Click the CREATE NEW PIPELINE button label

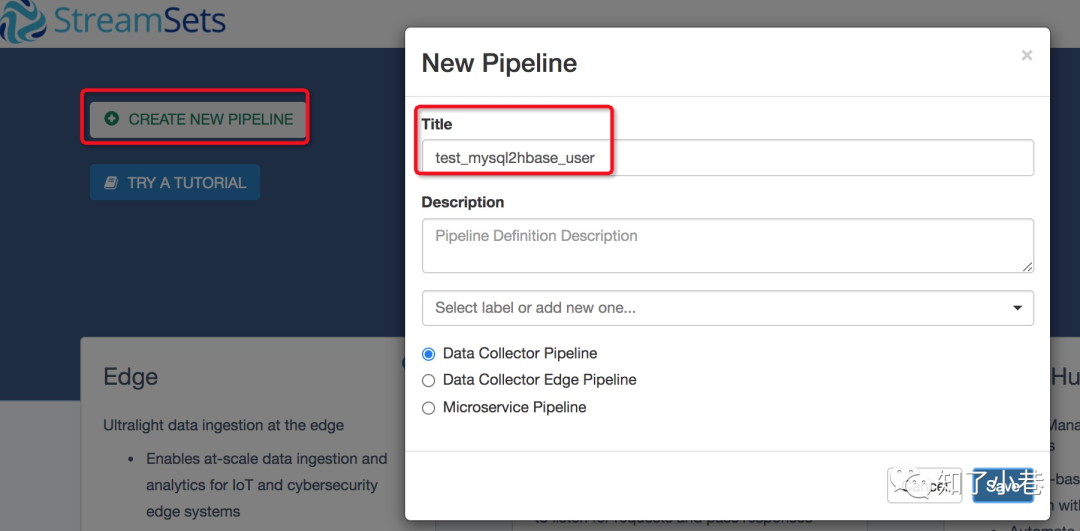210,119
